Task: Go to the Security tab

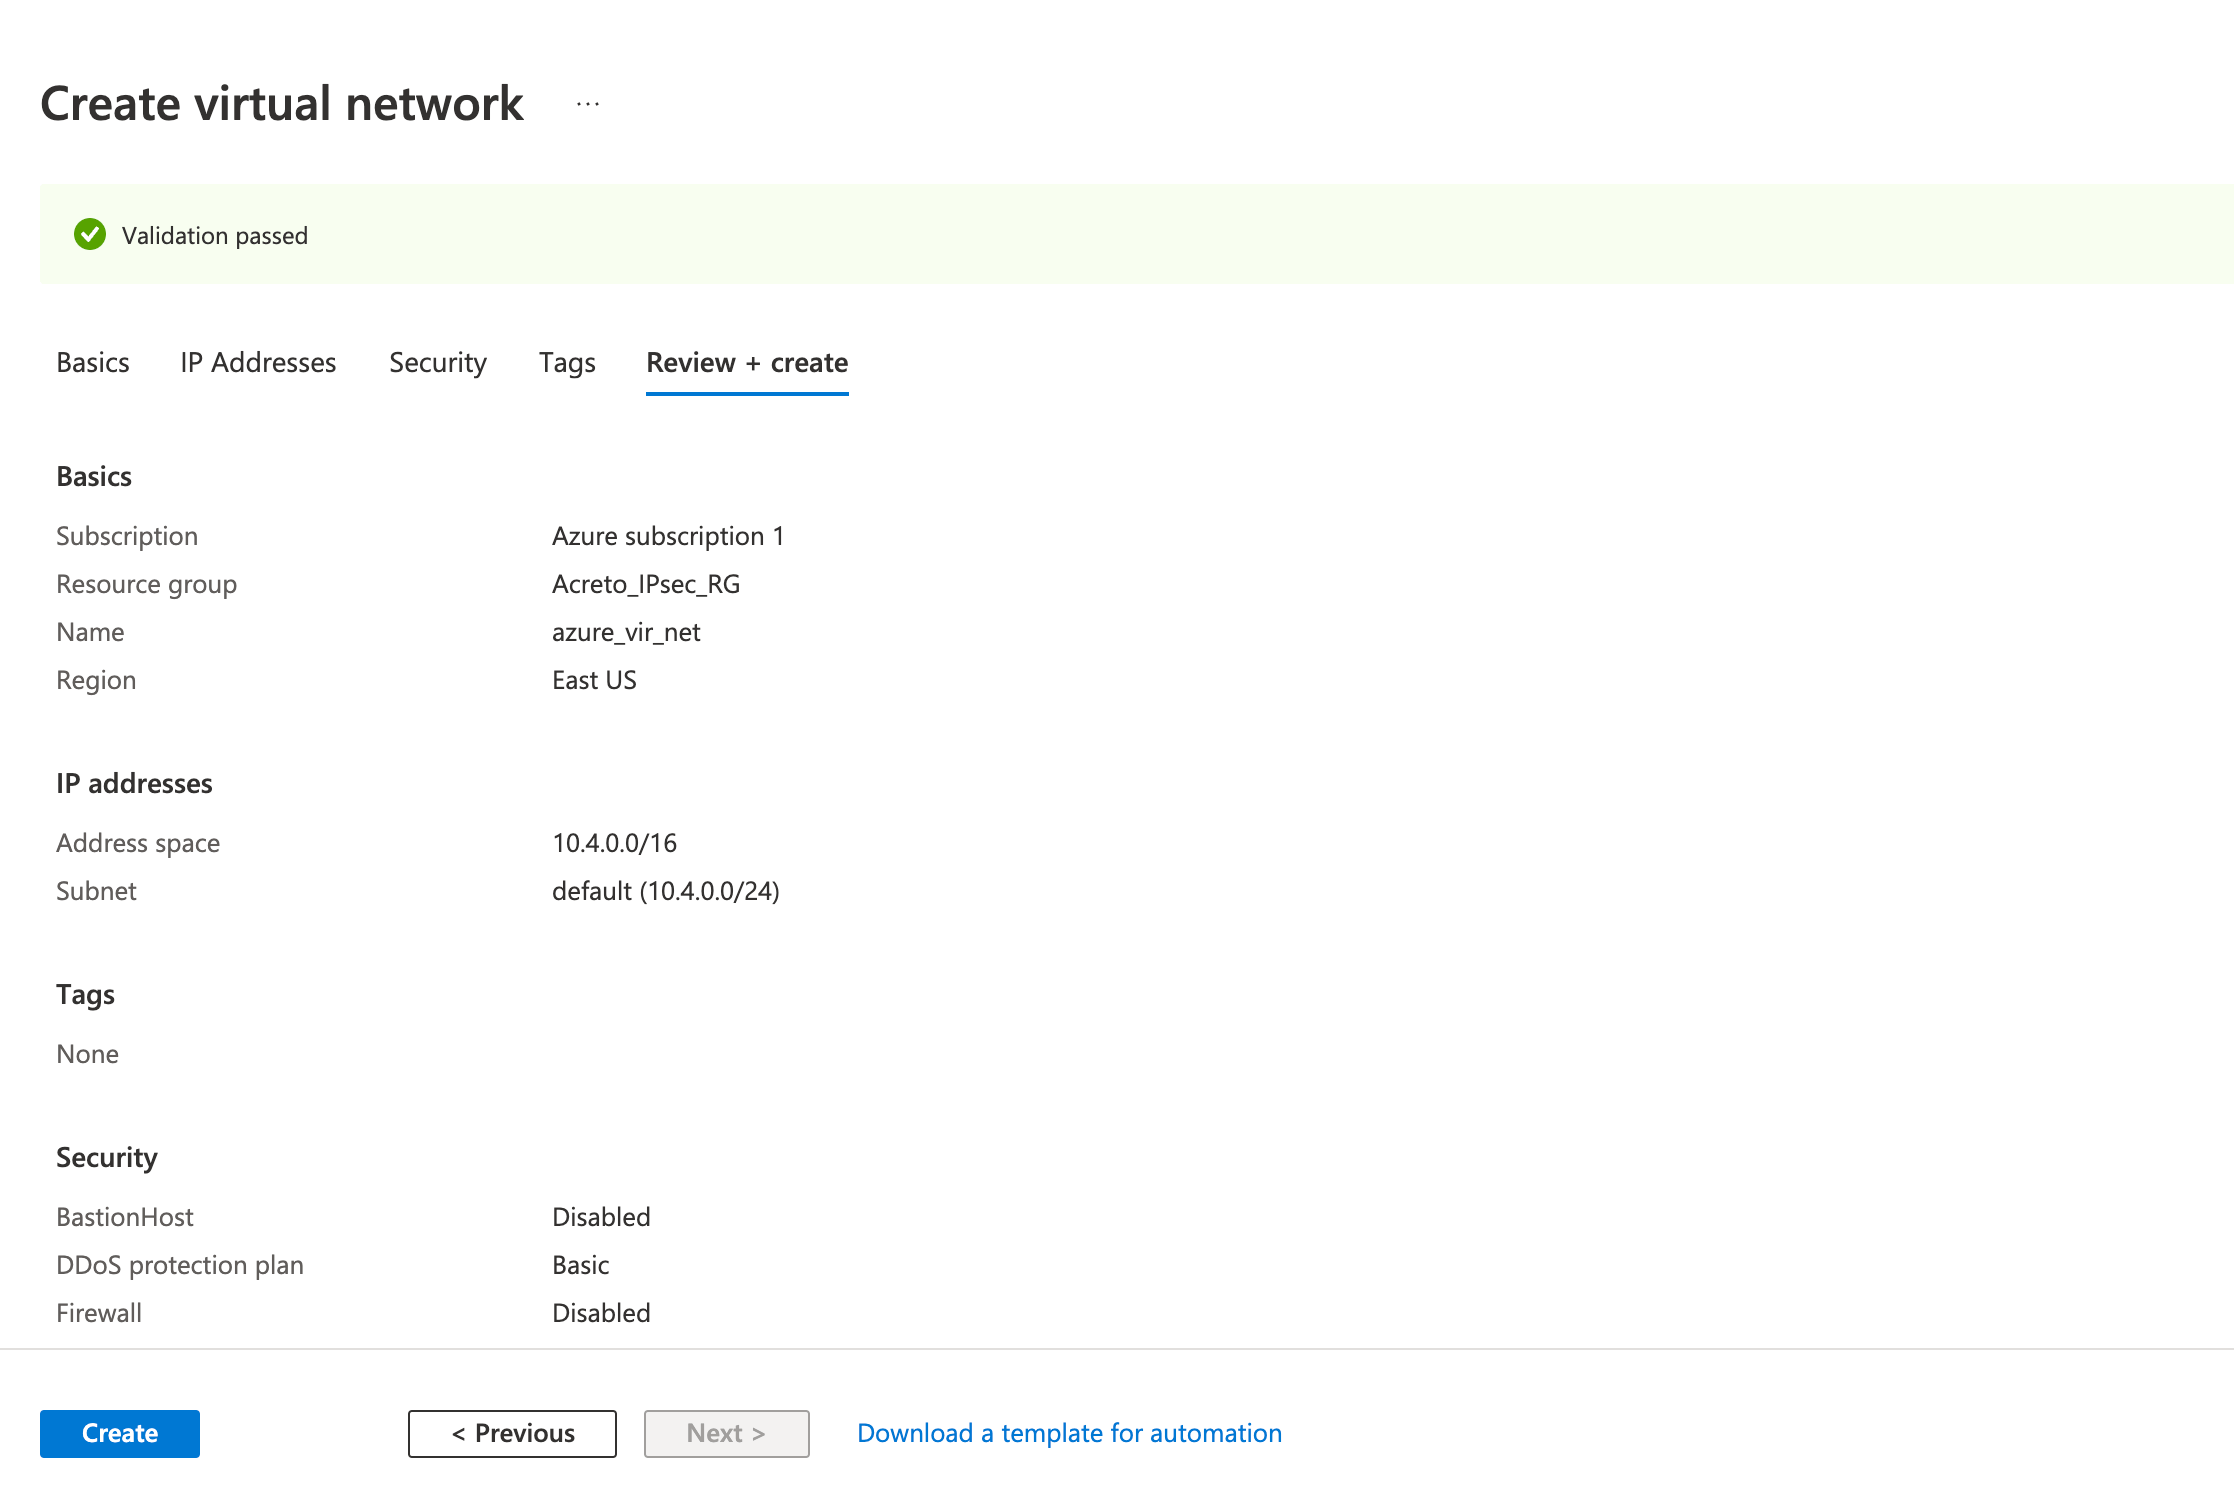Action: coord(438,362)
